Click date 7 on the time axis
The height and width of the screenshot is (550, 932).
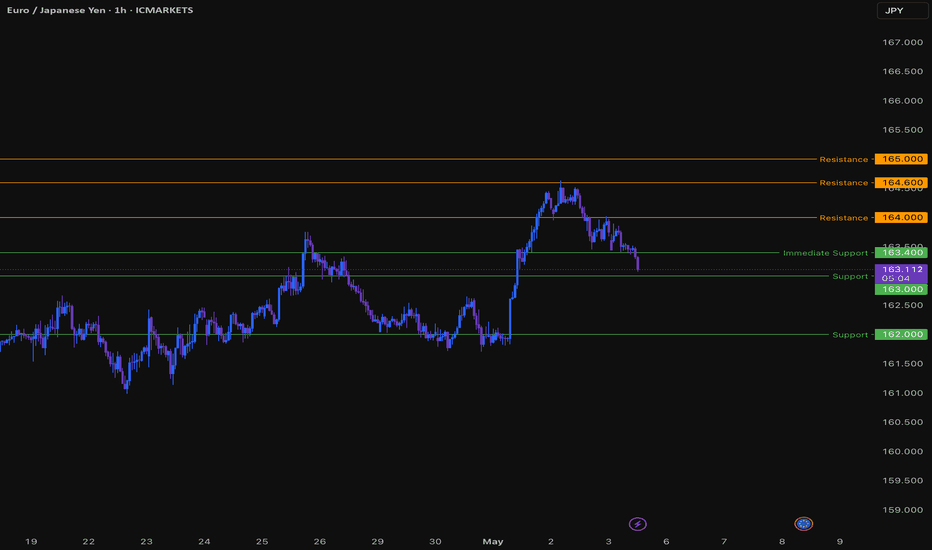click(724, 542)
